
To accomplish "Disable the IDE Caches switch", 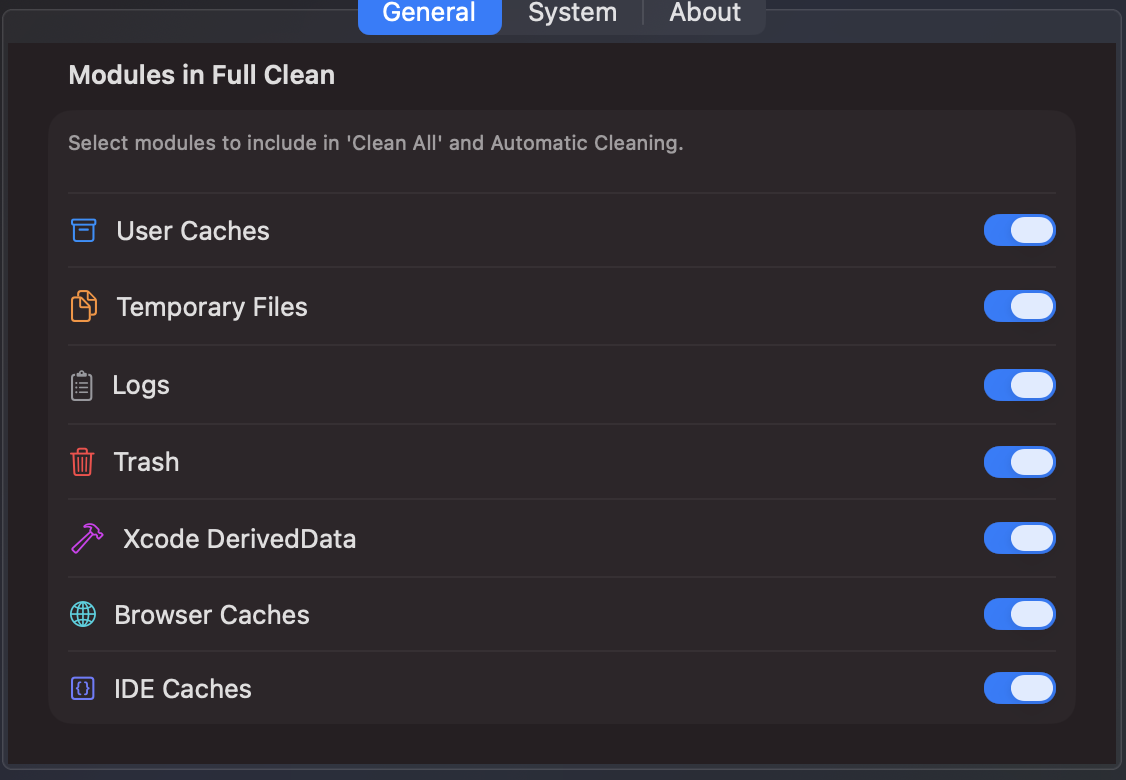I will click(x=1019, y=688).
